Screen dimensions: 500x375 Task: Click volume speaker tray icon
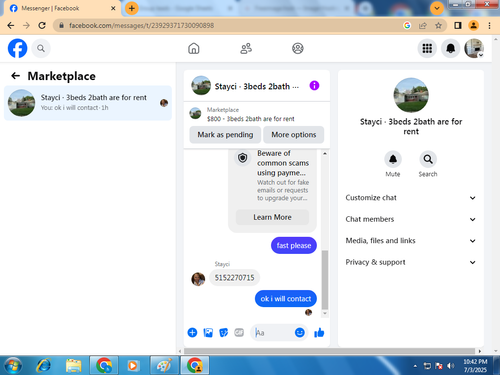[x=450, y=366]
